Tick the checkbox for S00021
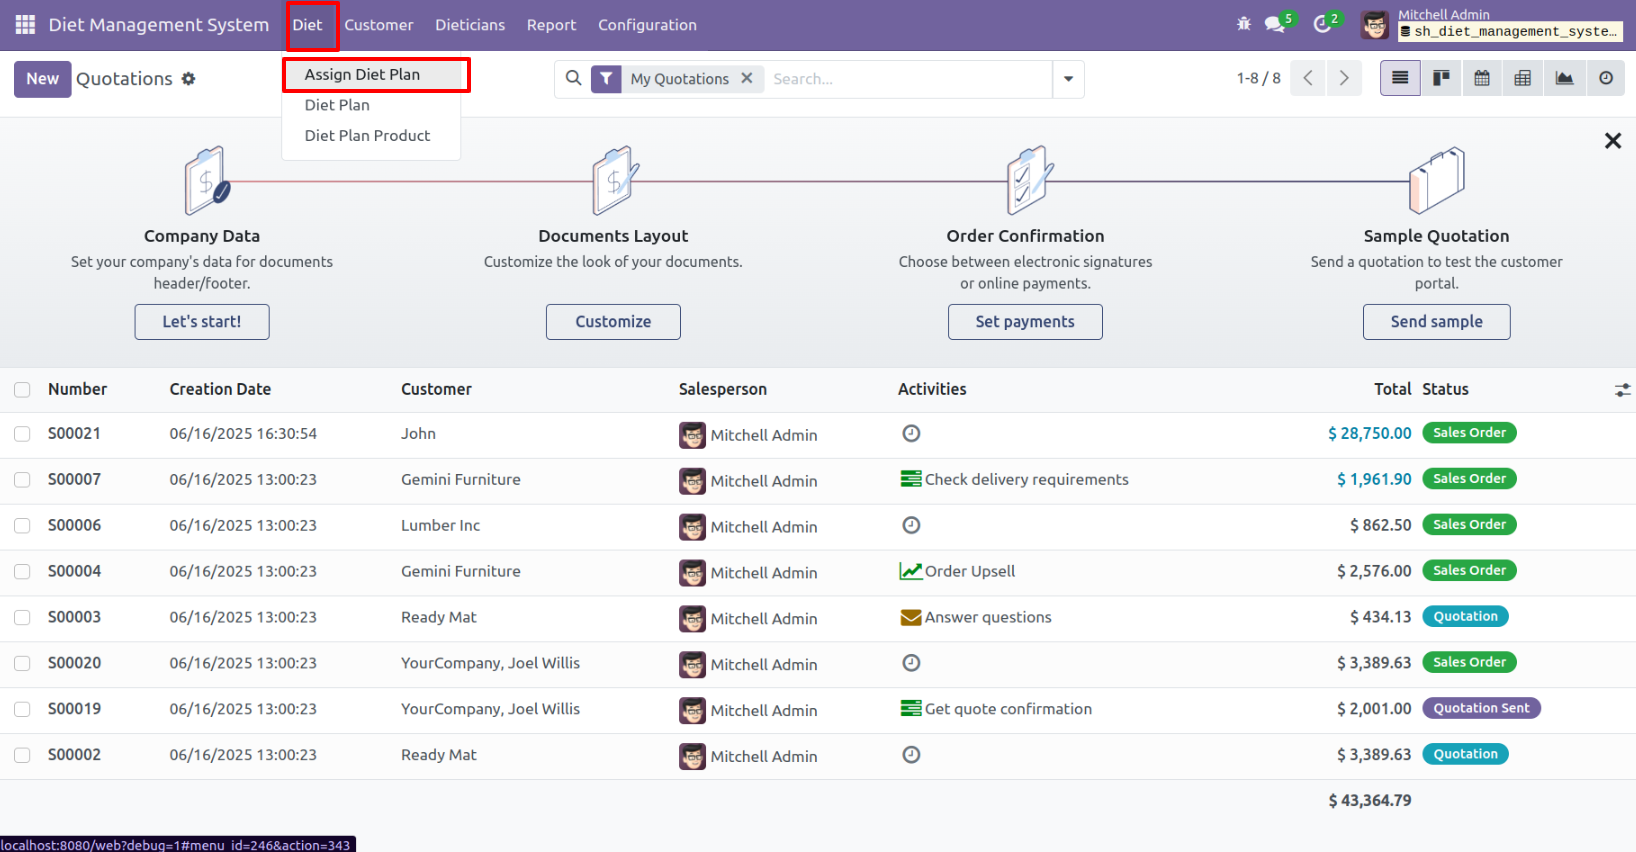This screenshot has width=1636, height=852. click(x=22, y=434)
